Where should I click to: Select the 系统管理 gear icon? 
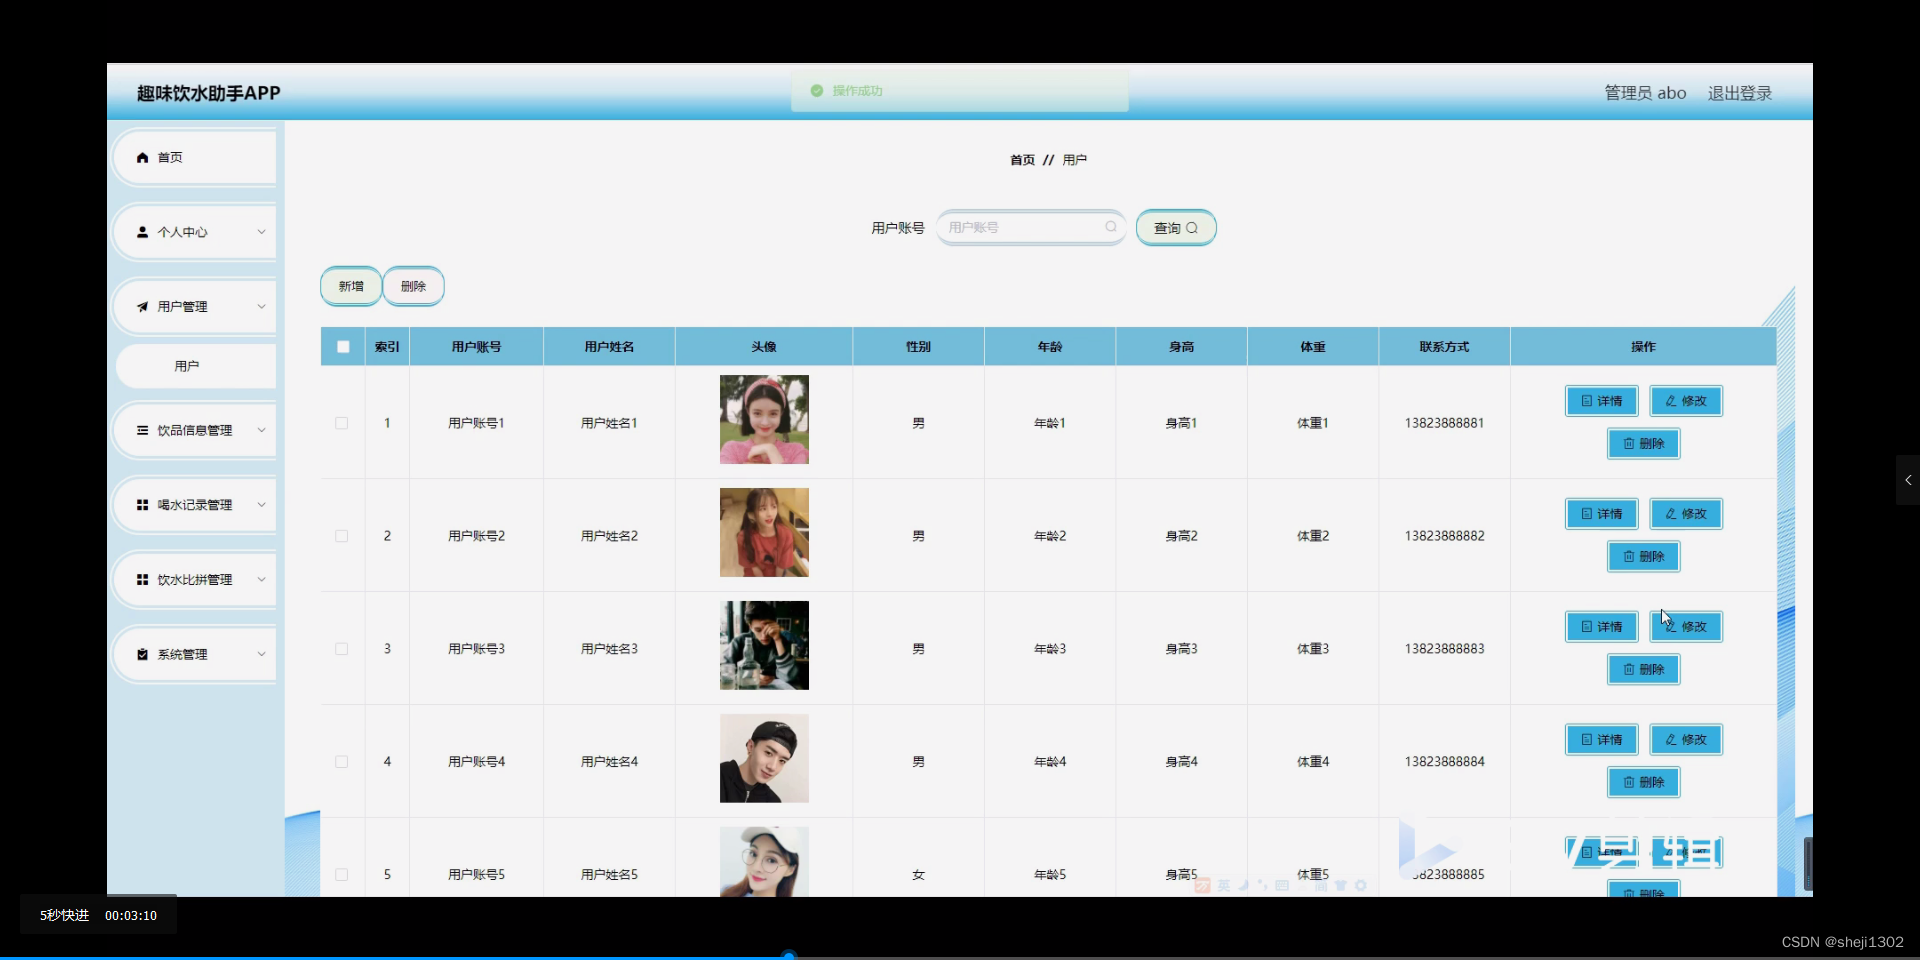pos(144,654)
